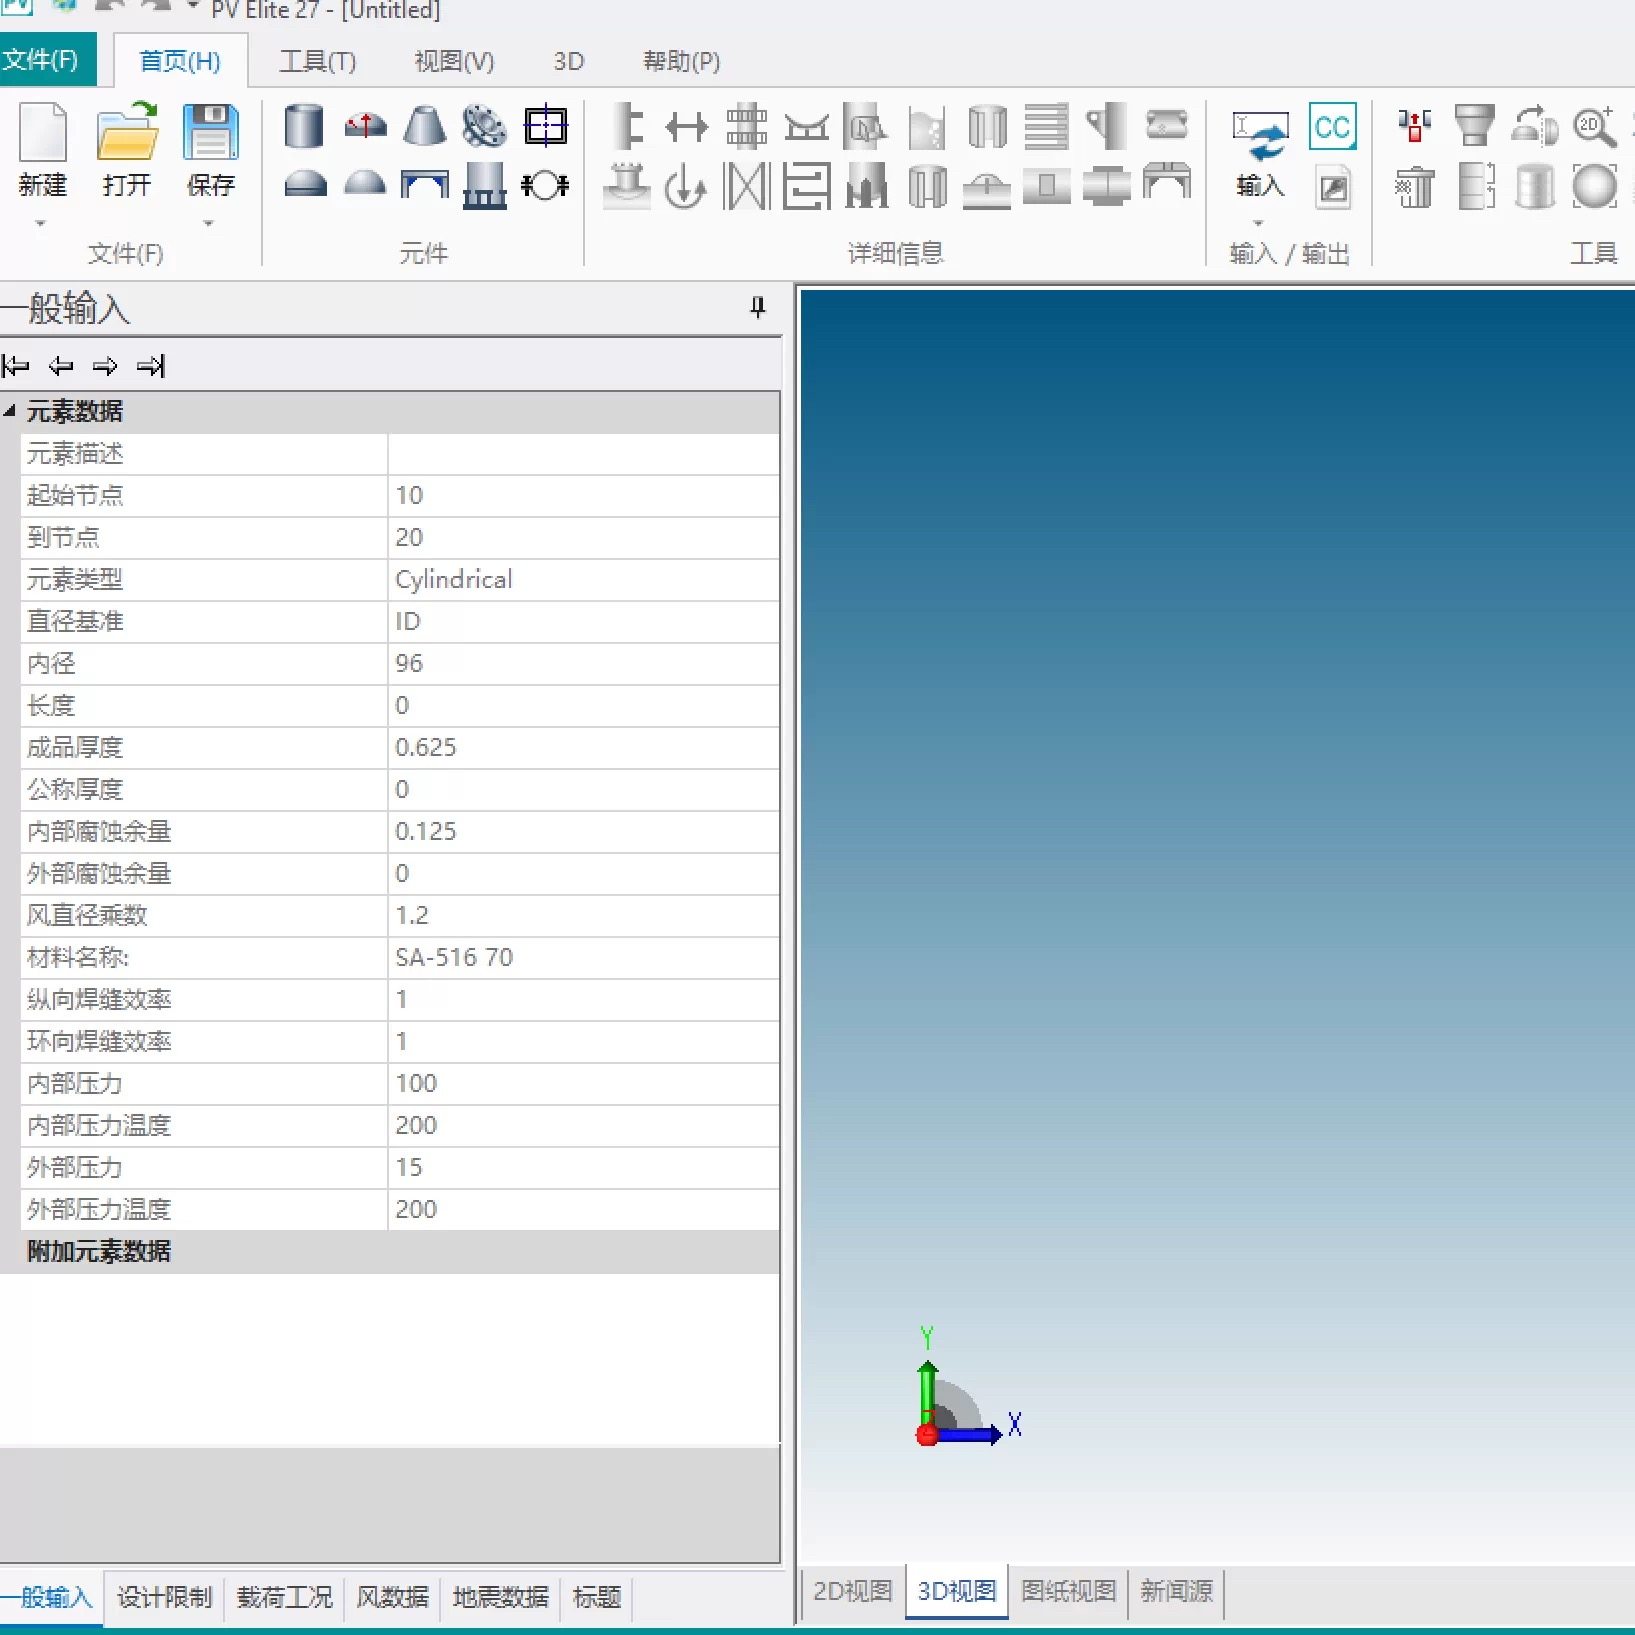
Task: Add a skirt support element
Action: [485, 186]
